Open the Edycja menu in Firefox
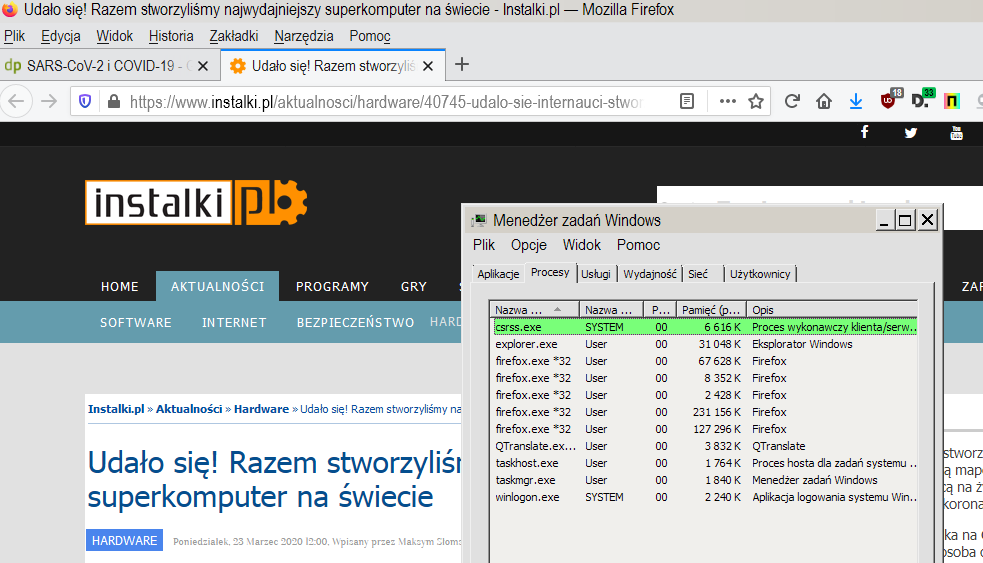The image size is (983, 563). pyautogui.click(x=60, y=36)
